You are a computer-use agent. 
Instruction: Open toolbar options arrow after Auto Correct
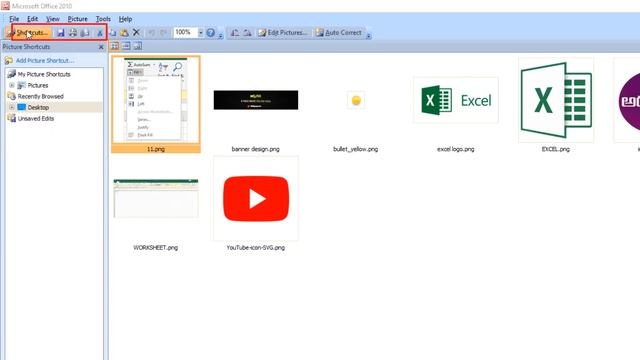[x=368, y=35]
